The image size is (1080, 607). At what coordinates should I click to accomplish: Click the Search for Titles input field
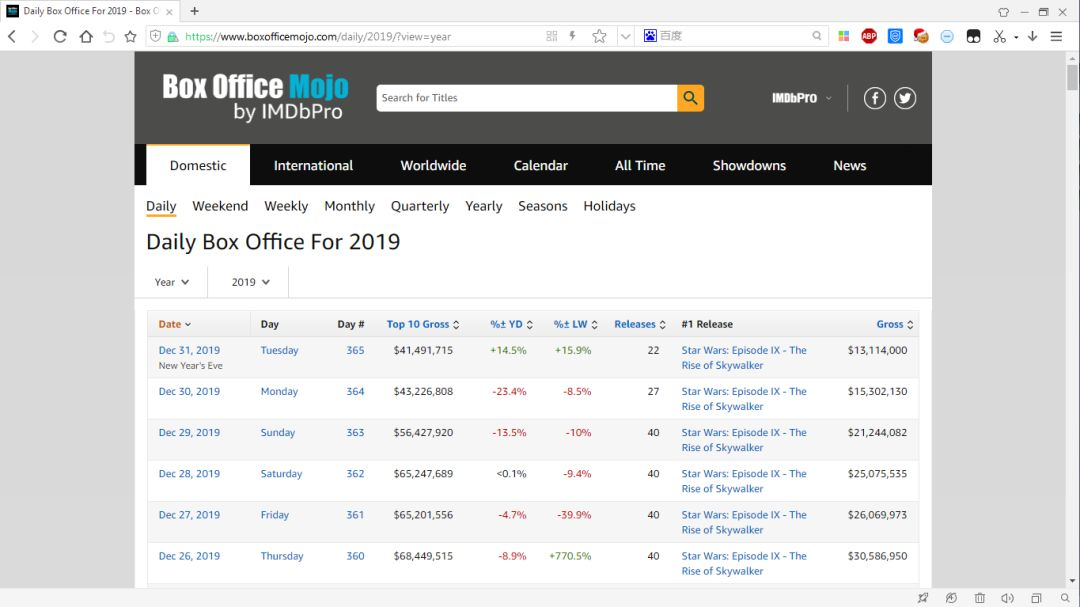click(x=526, y=98)
